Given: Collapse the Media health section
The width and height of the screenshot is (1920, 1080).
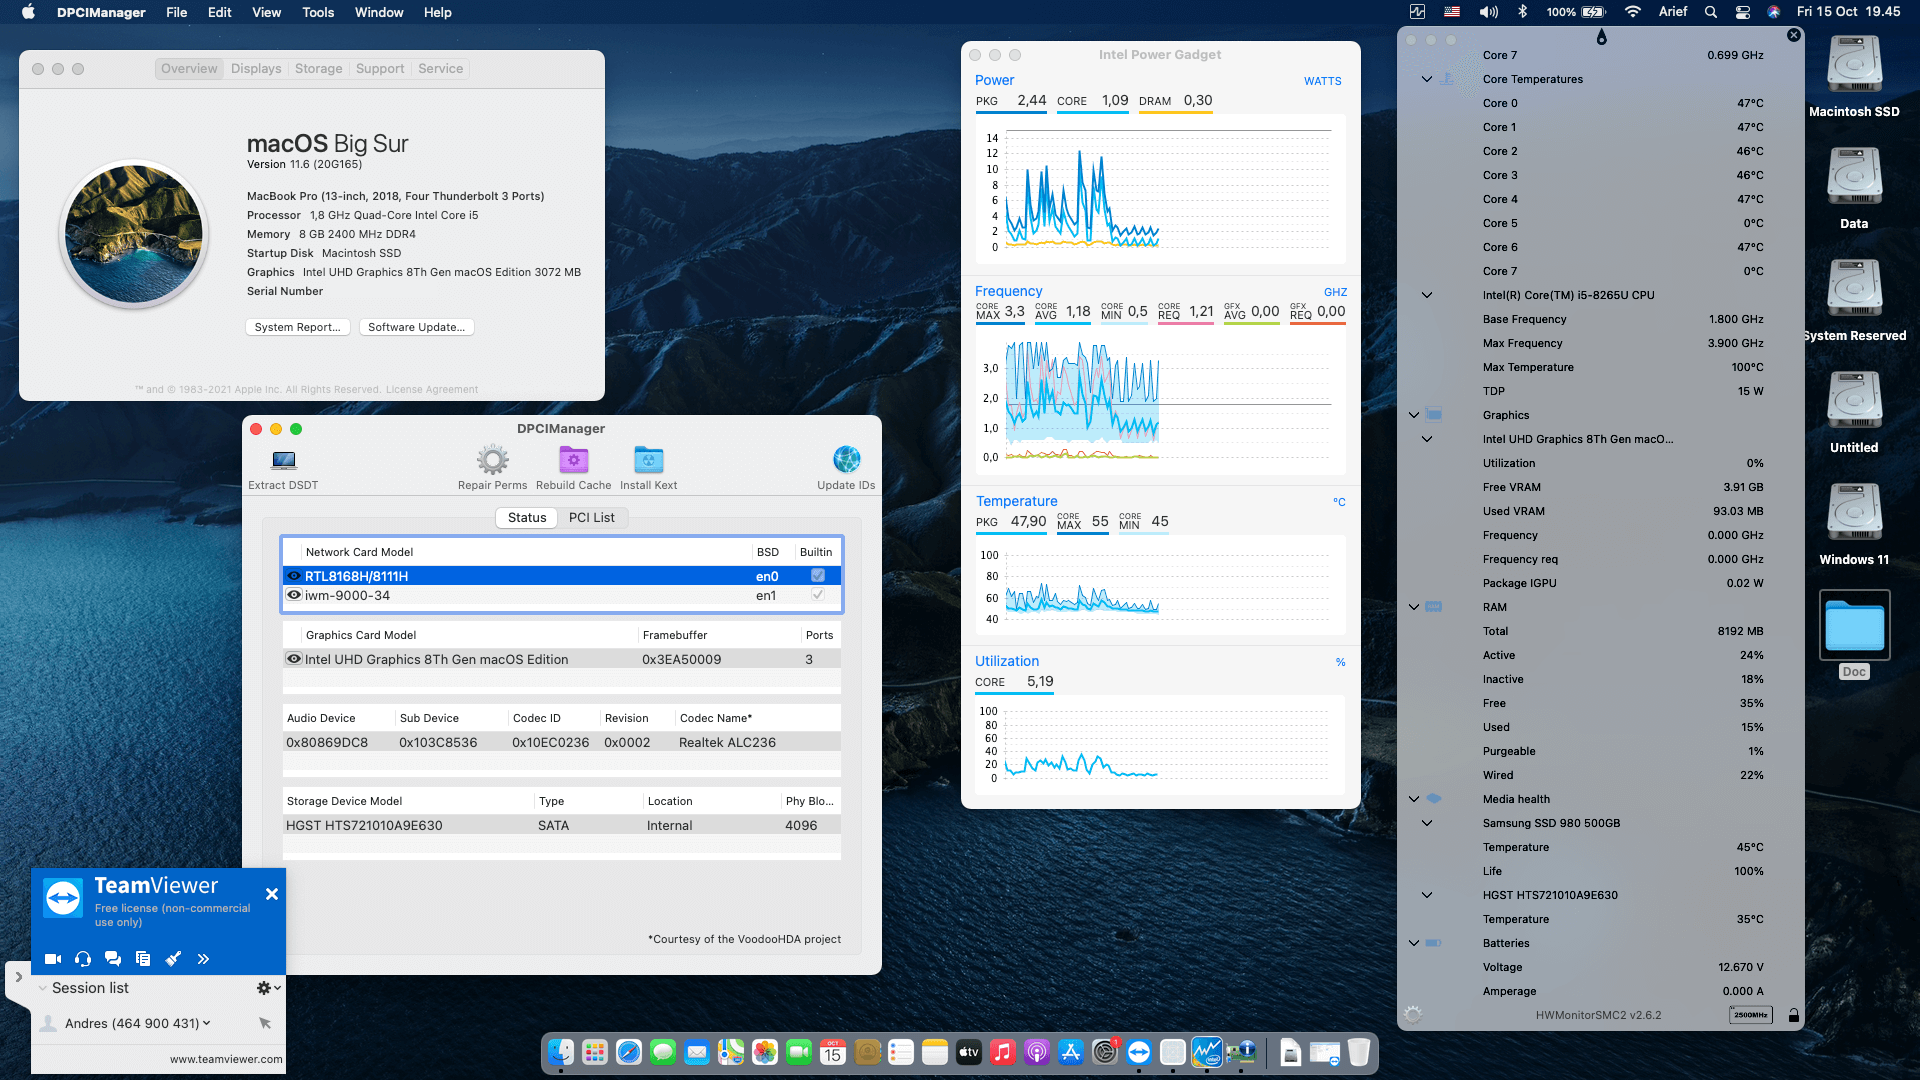Looking at the screenshot, I should click(x=1414, y=799).
